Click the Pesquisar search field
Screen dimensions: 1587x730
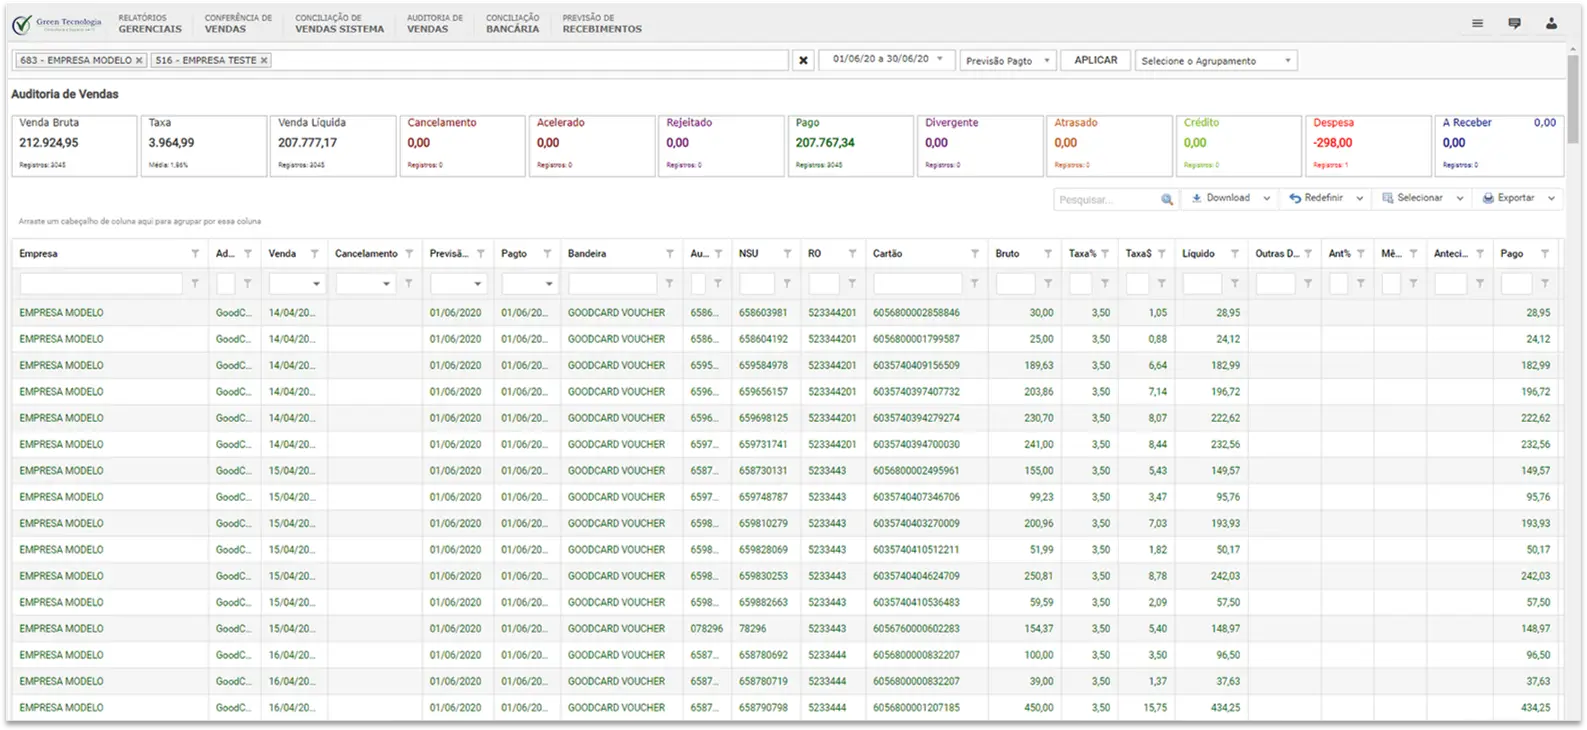click(1106, 200)
